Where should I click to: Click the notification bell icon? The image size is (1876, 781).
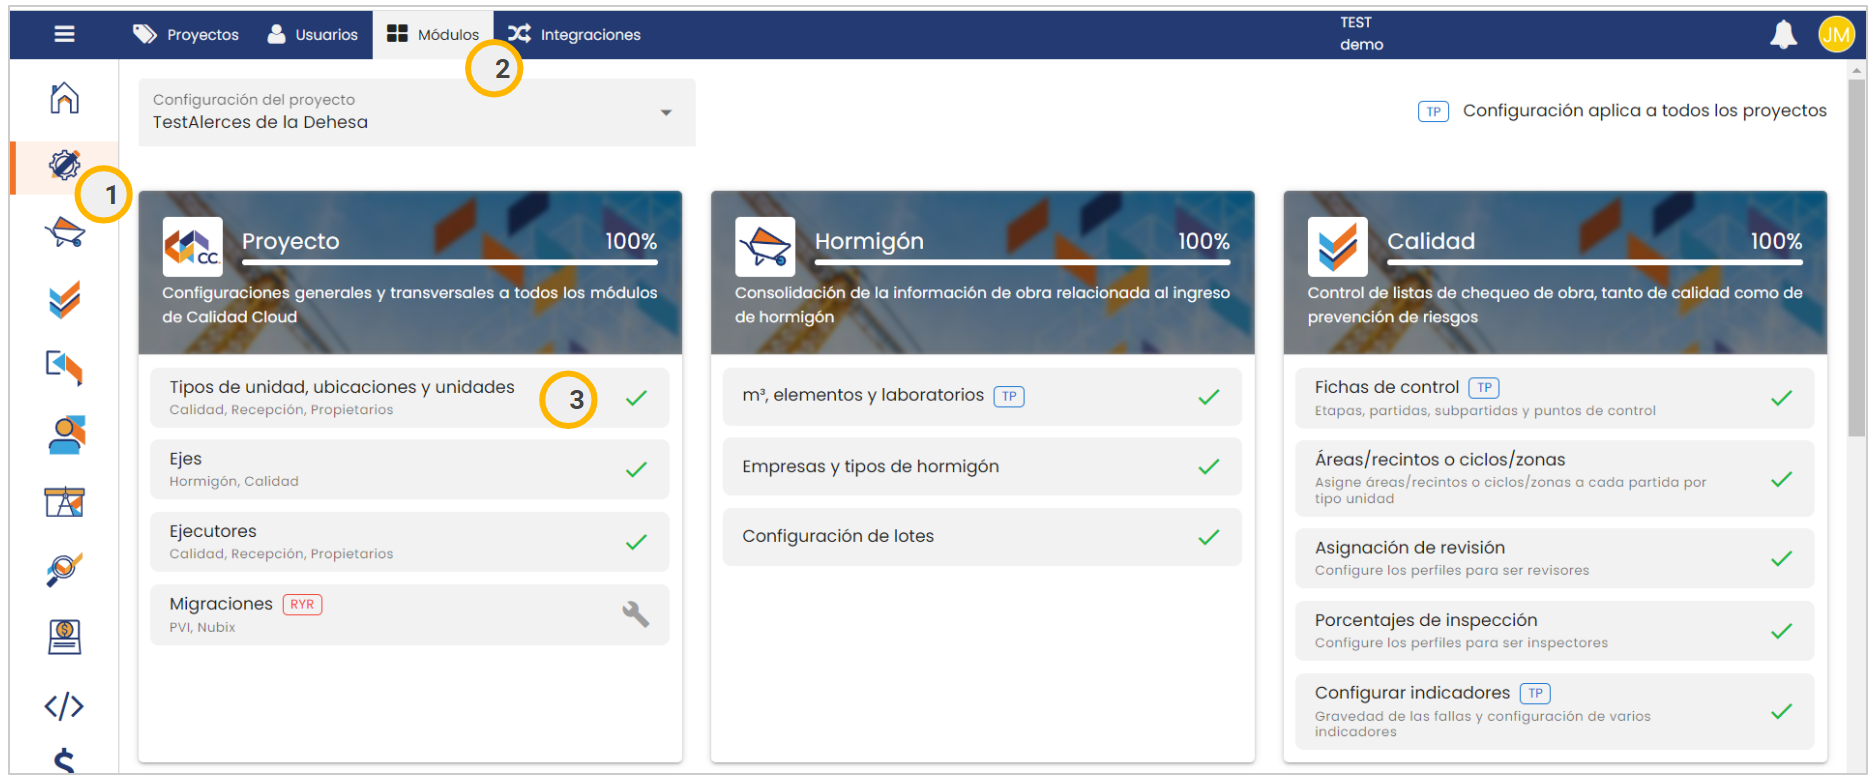point(1783,35)
